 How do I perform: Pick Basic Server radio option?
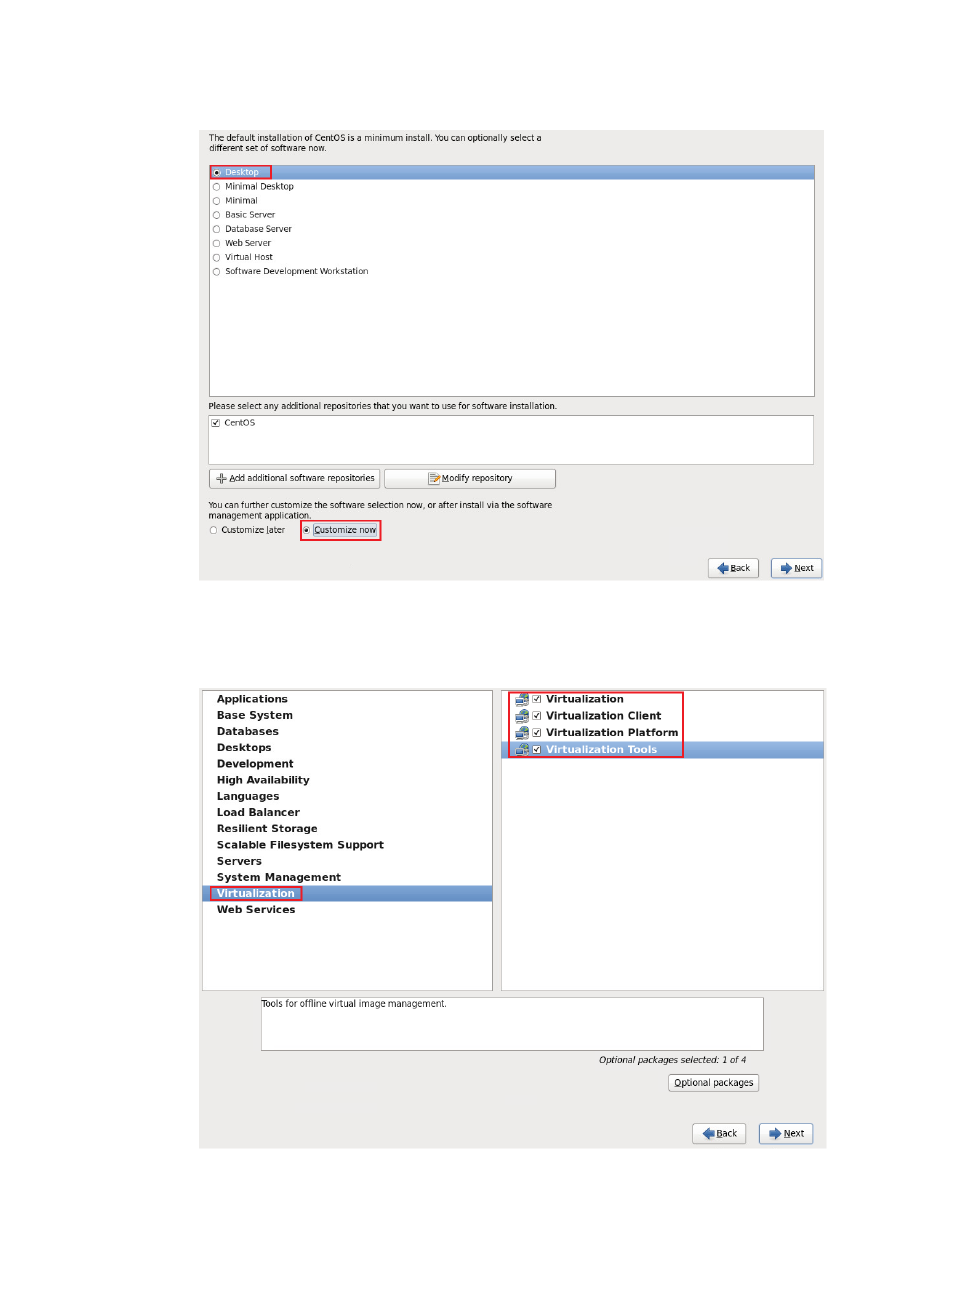pyautogui.click(x=216, y=215)
